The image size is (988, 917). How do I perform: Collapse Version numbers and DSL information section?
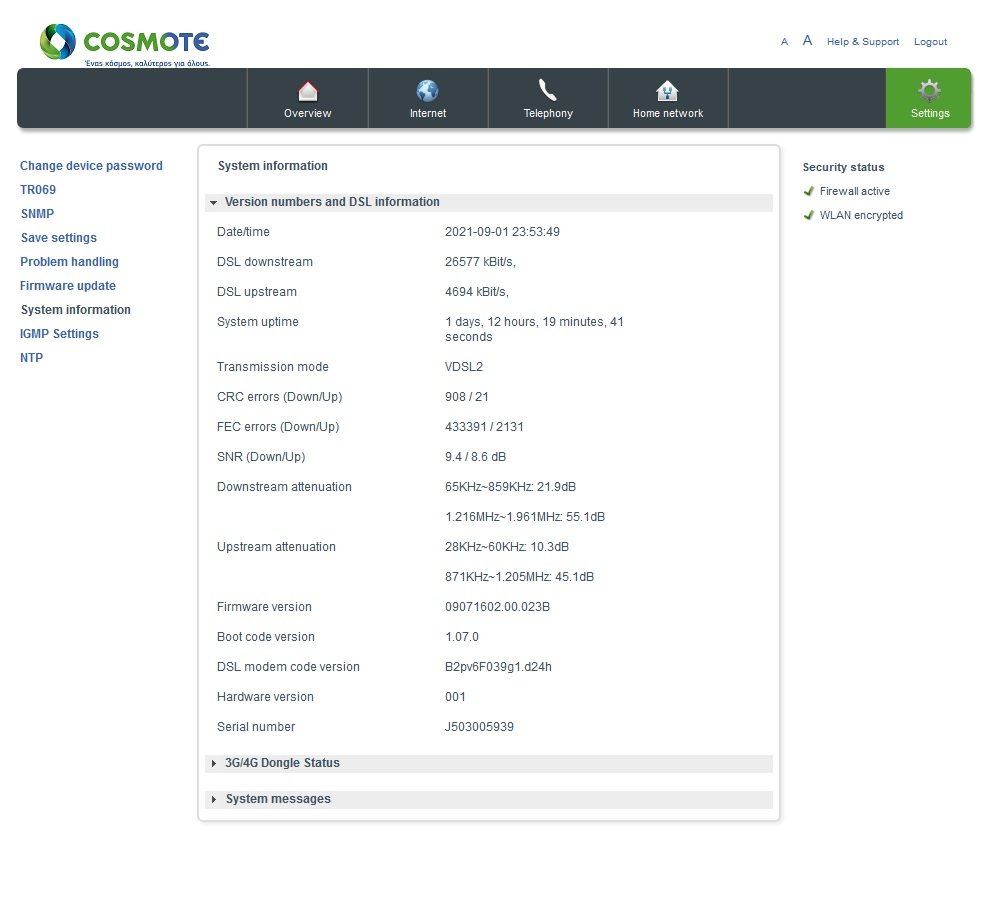coord(488,202)
